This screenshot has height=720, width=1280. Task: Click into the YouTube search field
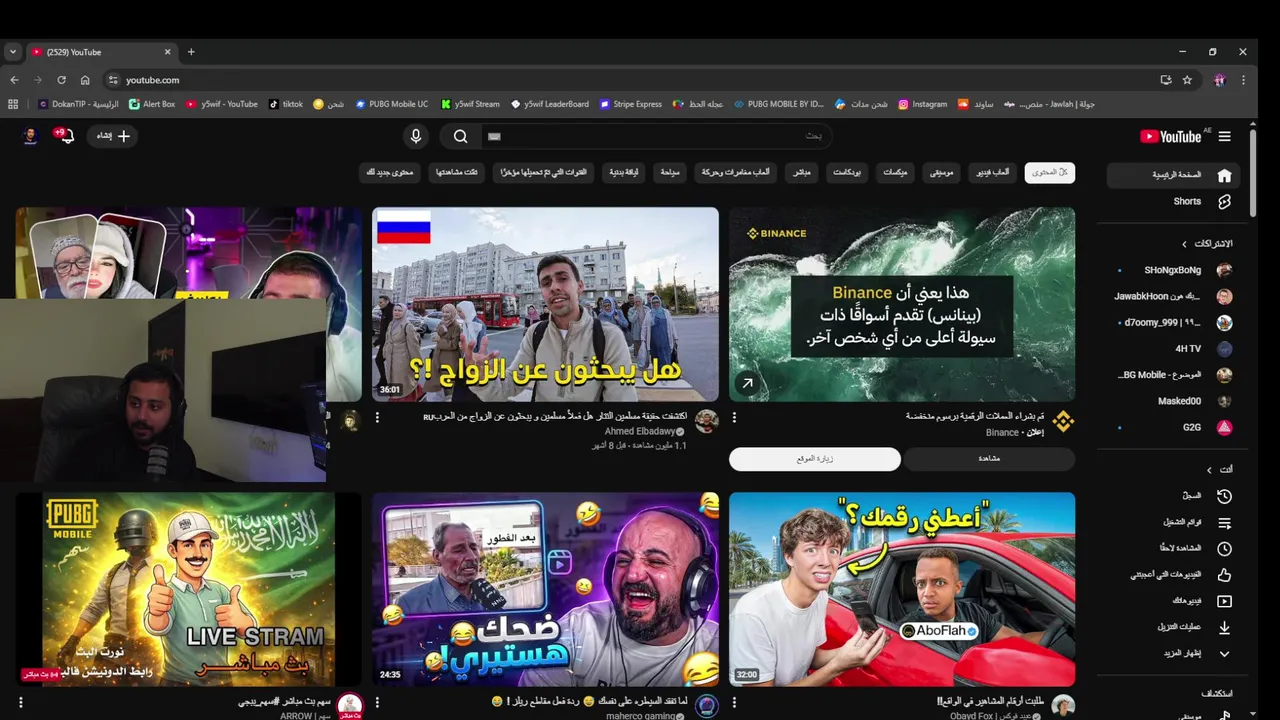655,136
